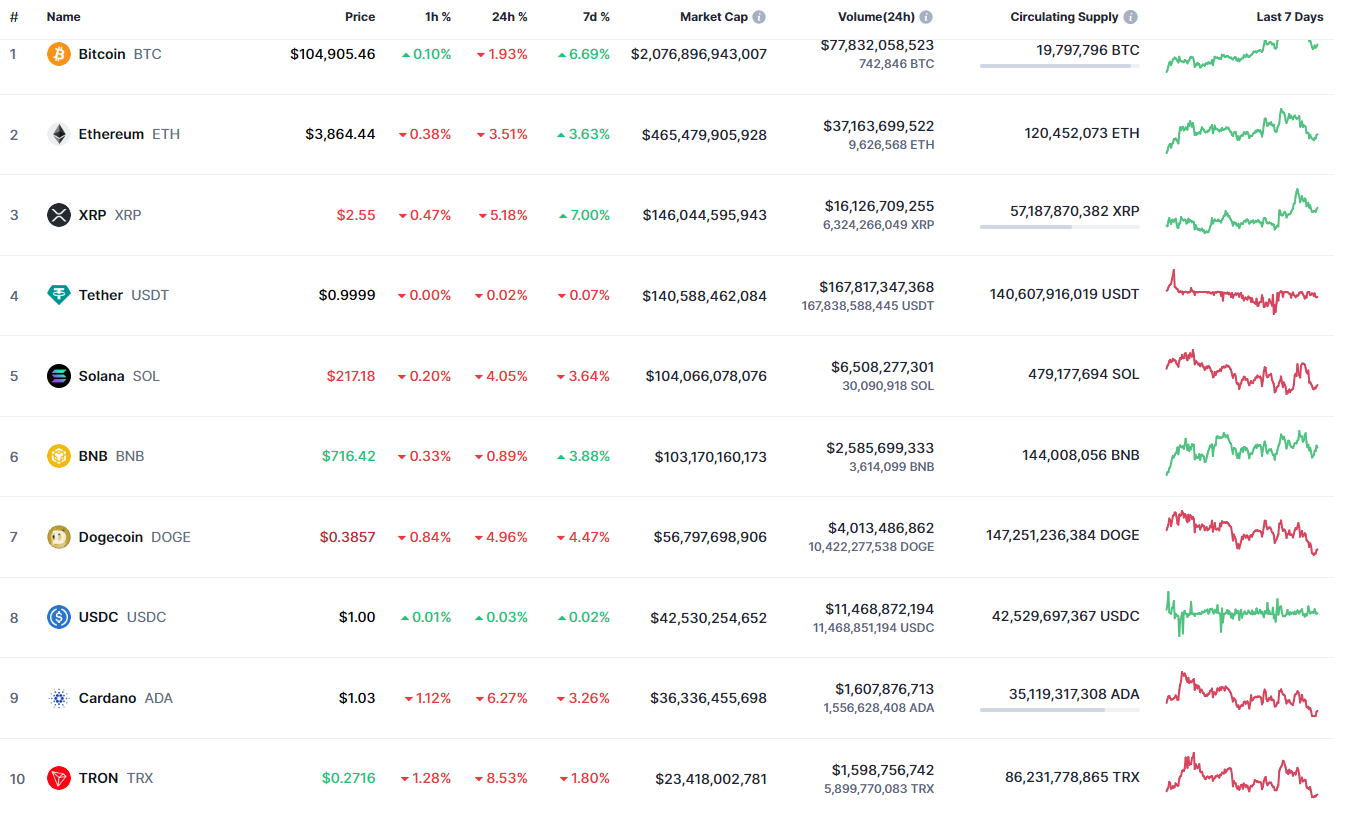Click the TRON logo icon
This screenshot has width=1347, height=815.
coord(59,778)
